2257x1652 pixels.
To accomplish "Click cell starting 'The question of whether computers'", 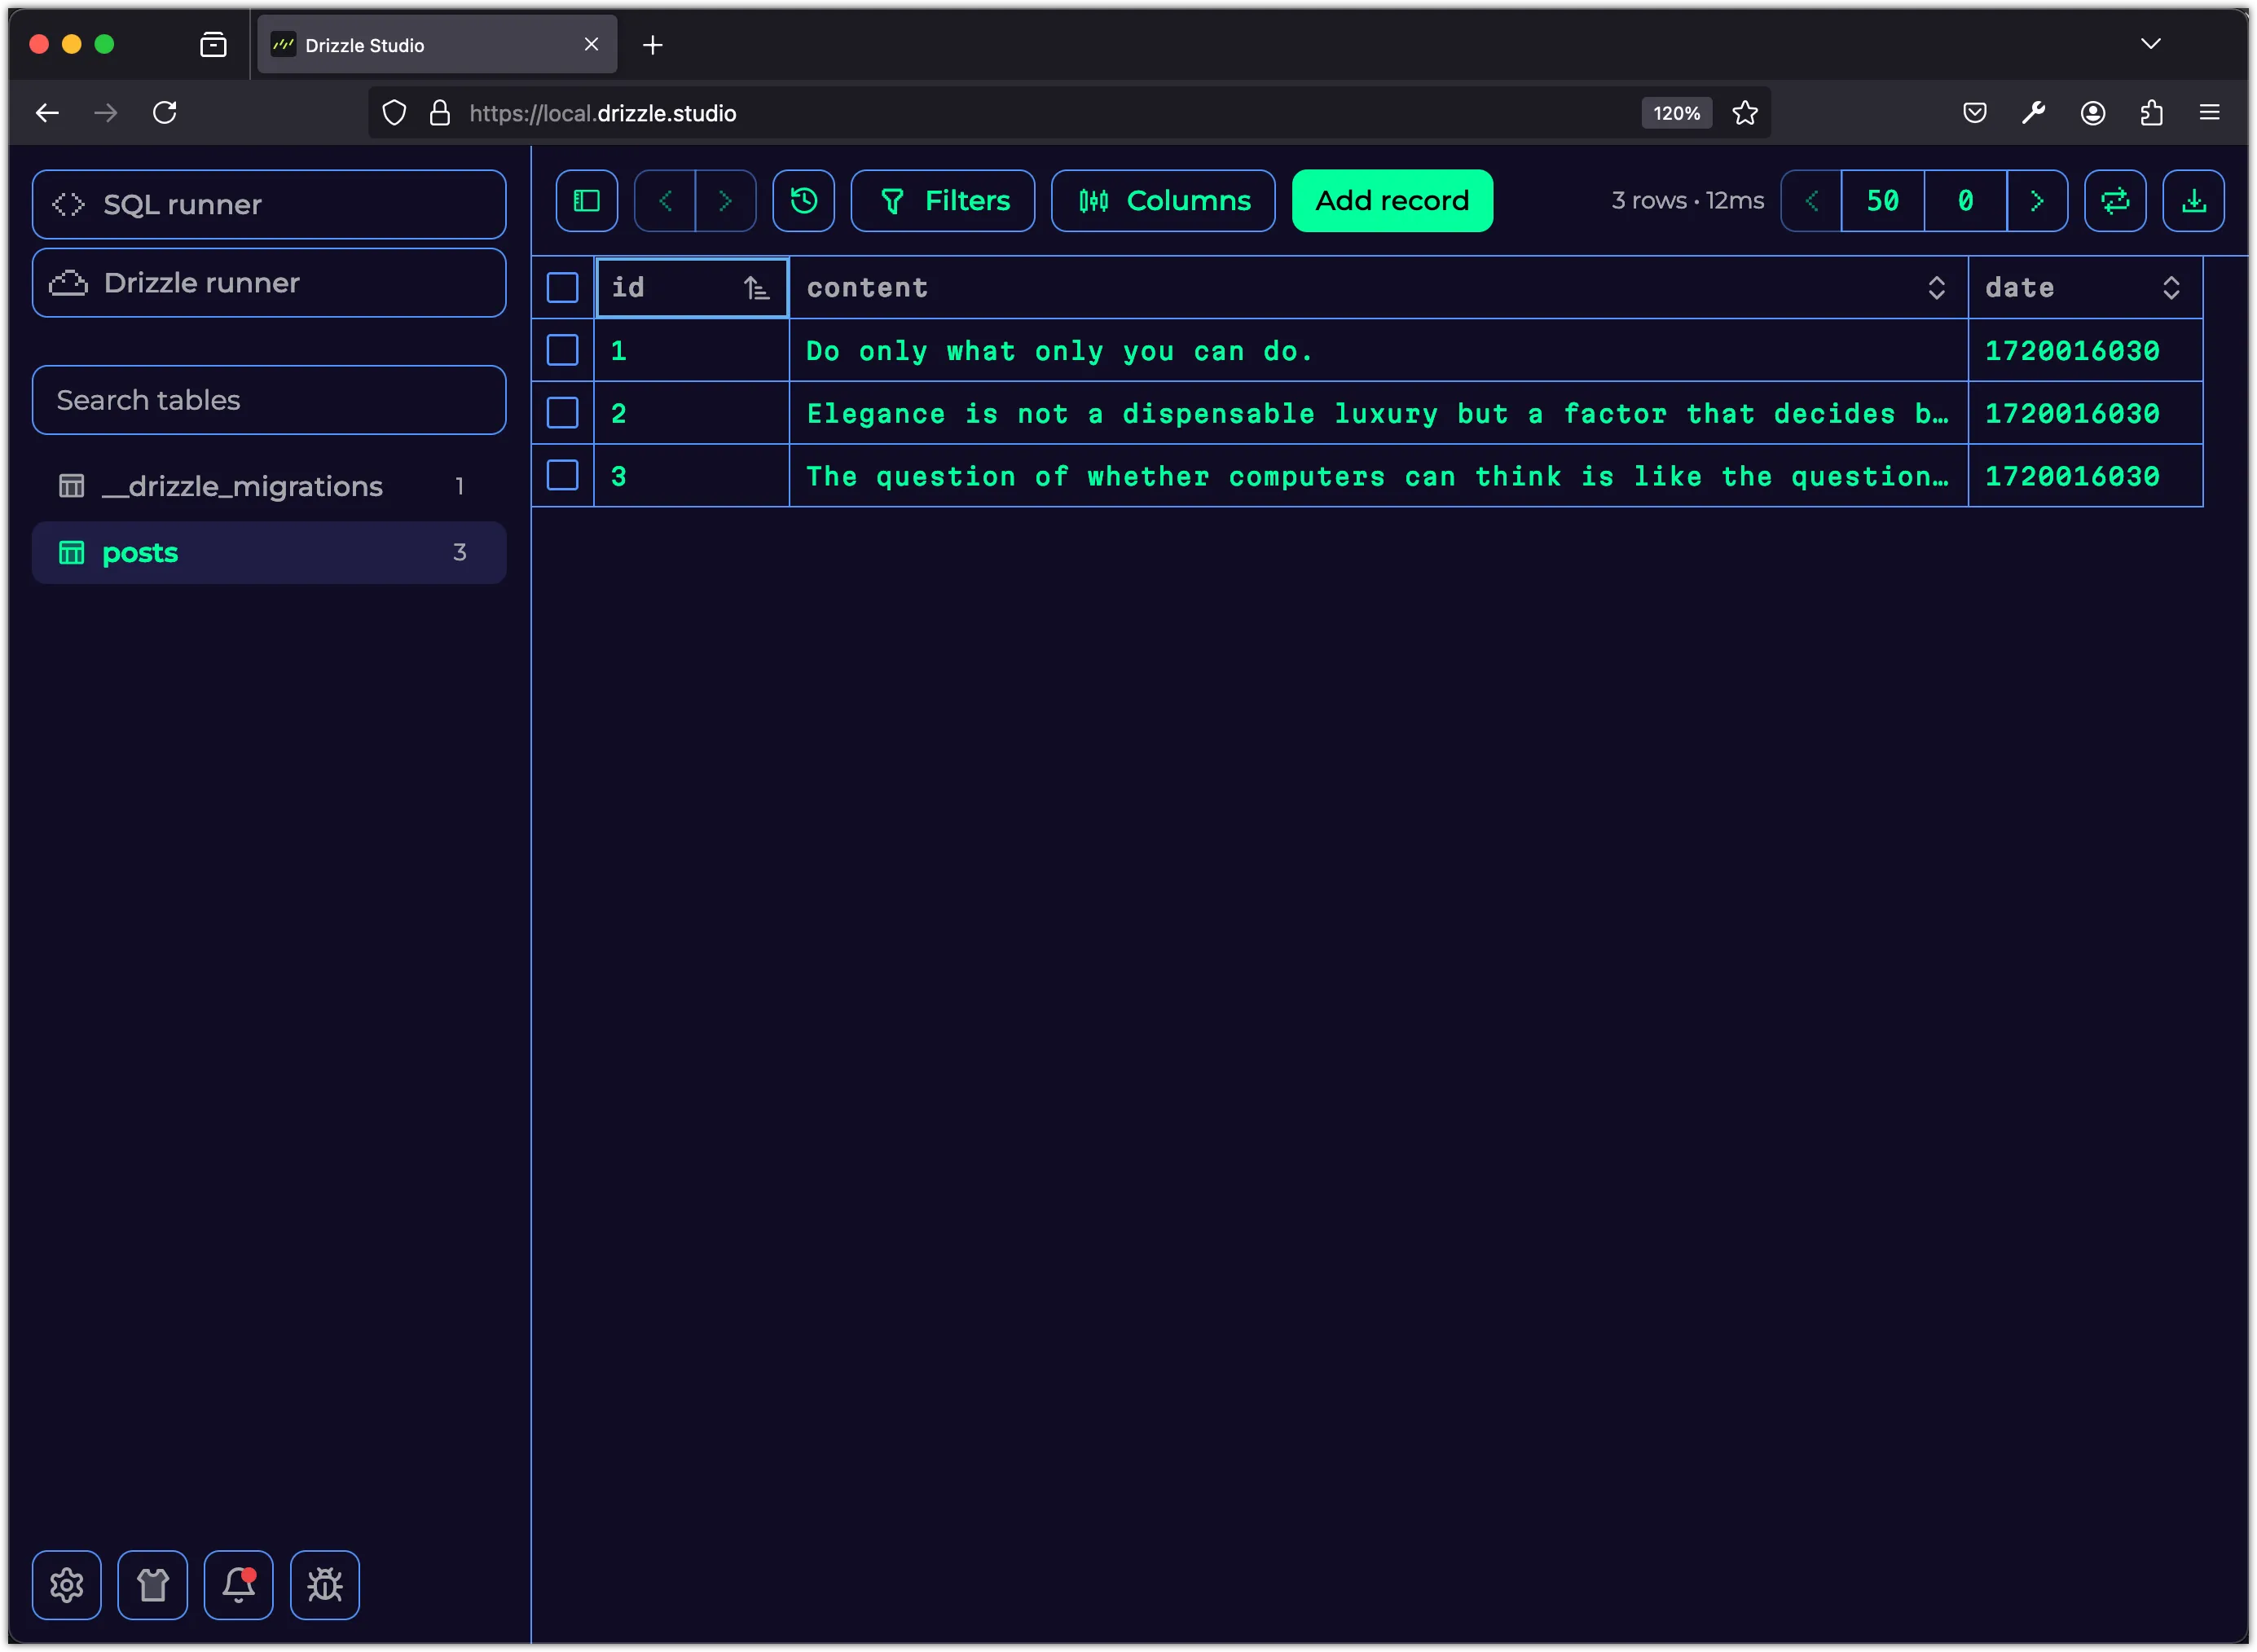I will pos(1379,476).
